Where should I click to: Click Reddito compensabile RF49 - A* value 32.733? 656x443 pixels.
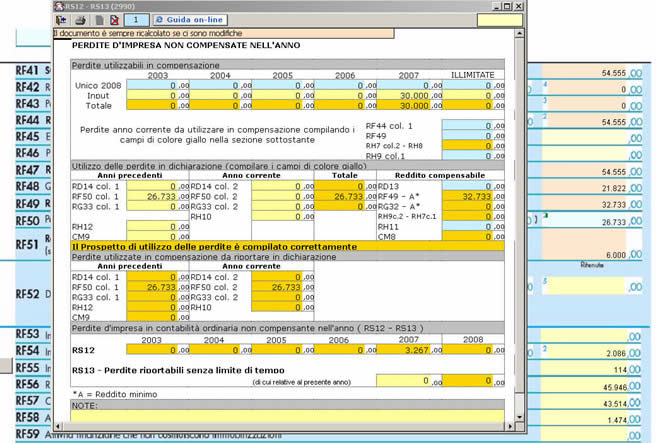pyautogui.click(x=467, y=197)
